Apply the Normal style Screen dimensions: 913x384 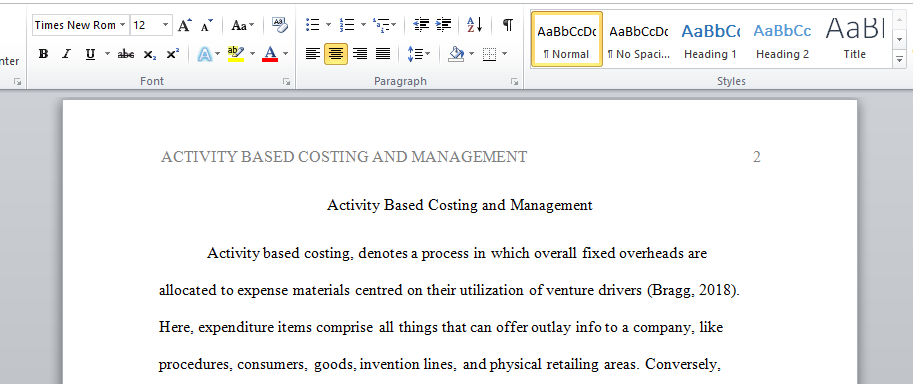click(567, 39)
